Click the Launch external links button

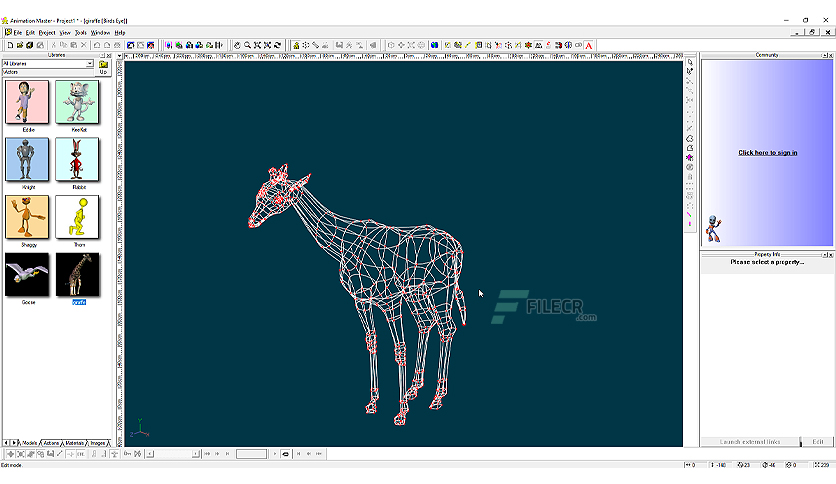point(750,442)
